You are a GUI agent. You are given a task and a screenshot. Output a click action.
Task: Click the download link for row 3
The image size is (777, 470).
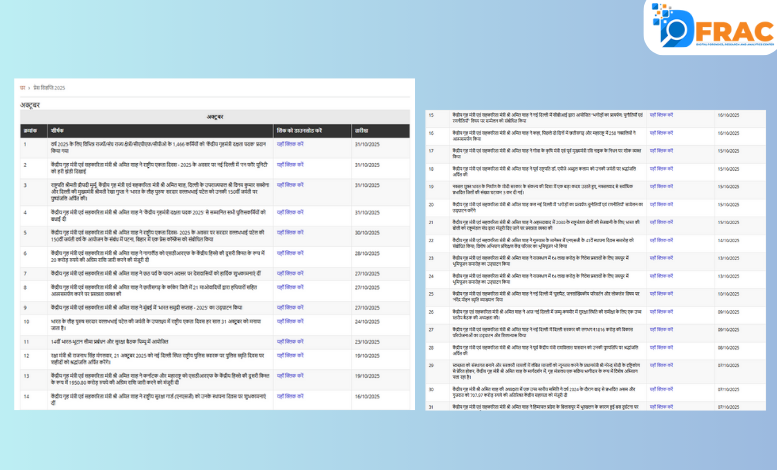[x=290, y=185]
